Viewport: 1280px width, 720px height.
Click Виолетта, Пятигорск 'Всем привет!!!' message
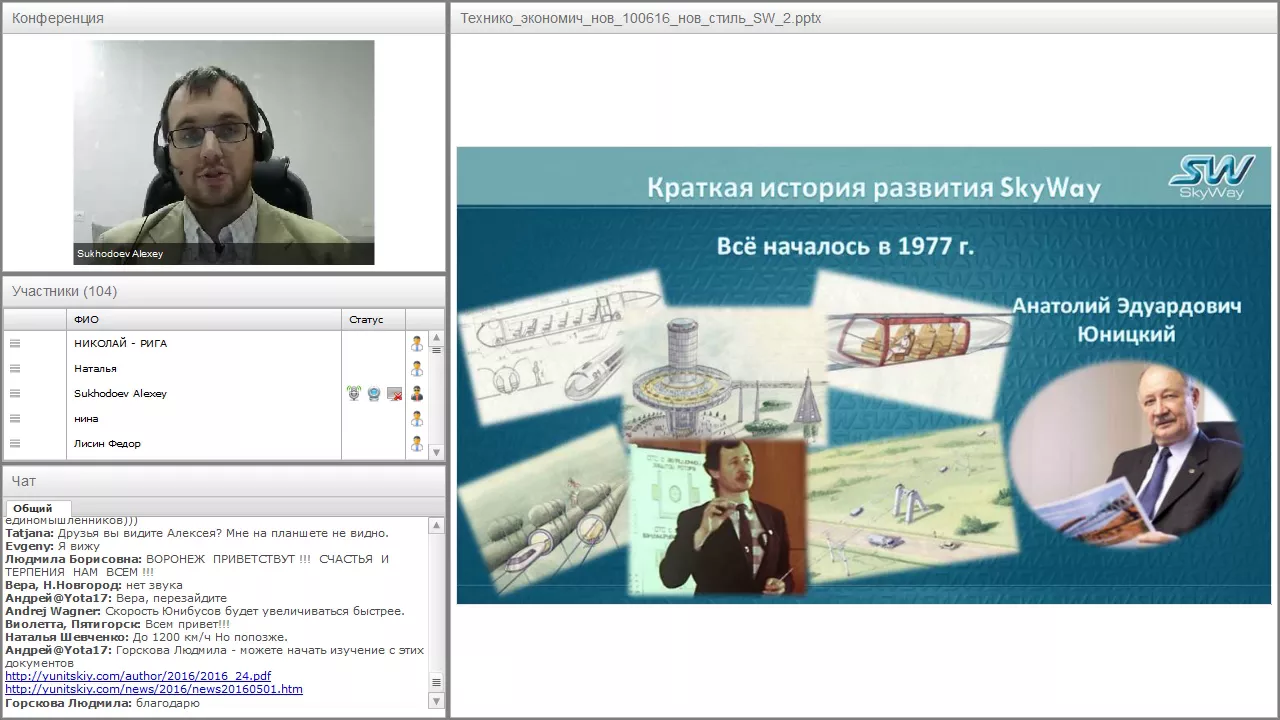[x=117, y=624]
